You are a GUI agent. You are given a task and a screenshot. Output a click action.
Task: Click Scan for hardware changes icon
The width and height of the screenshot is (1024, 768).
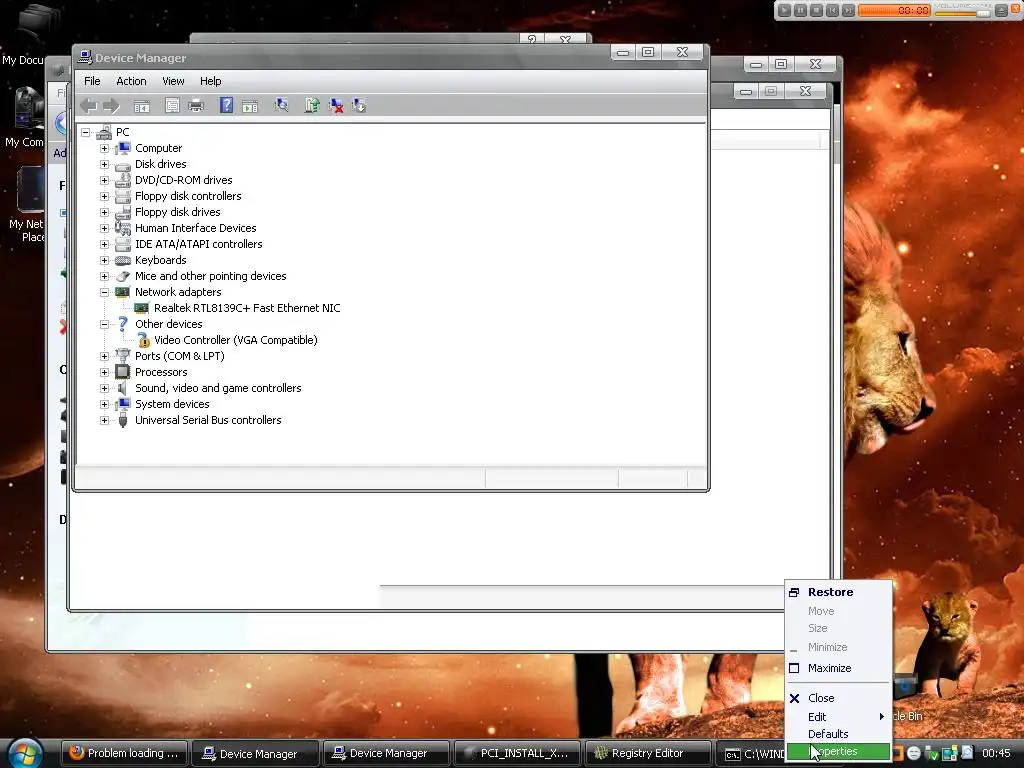point(281,105)
